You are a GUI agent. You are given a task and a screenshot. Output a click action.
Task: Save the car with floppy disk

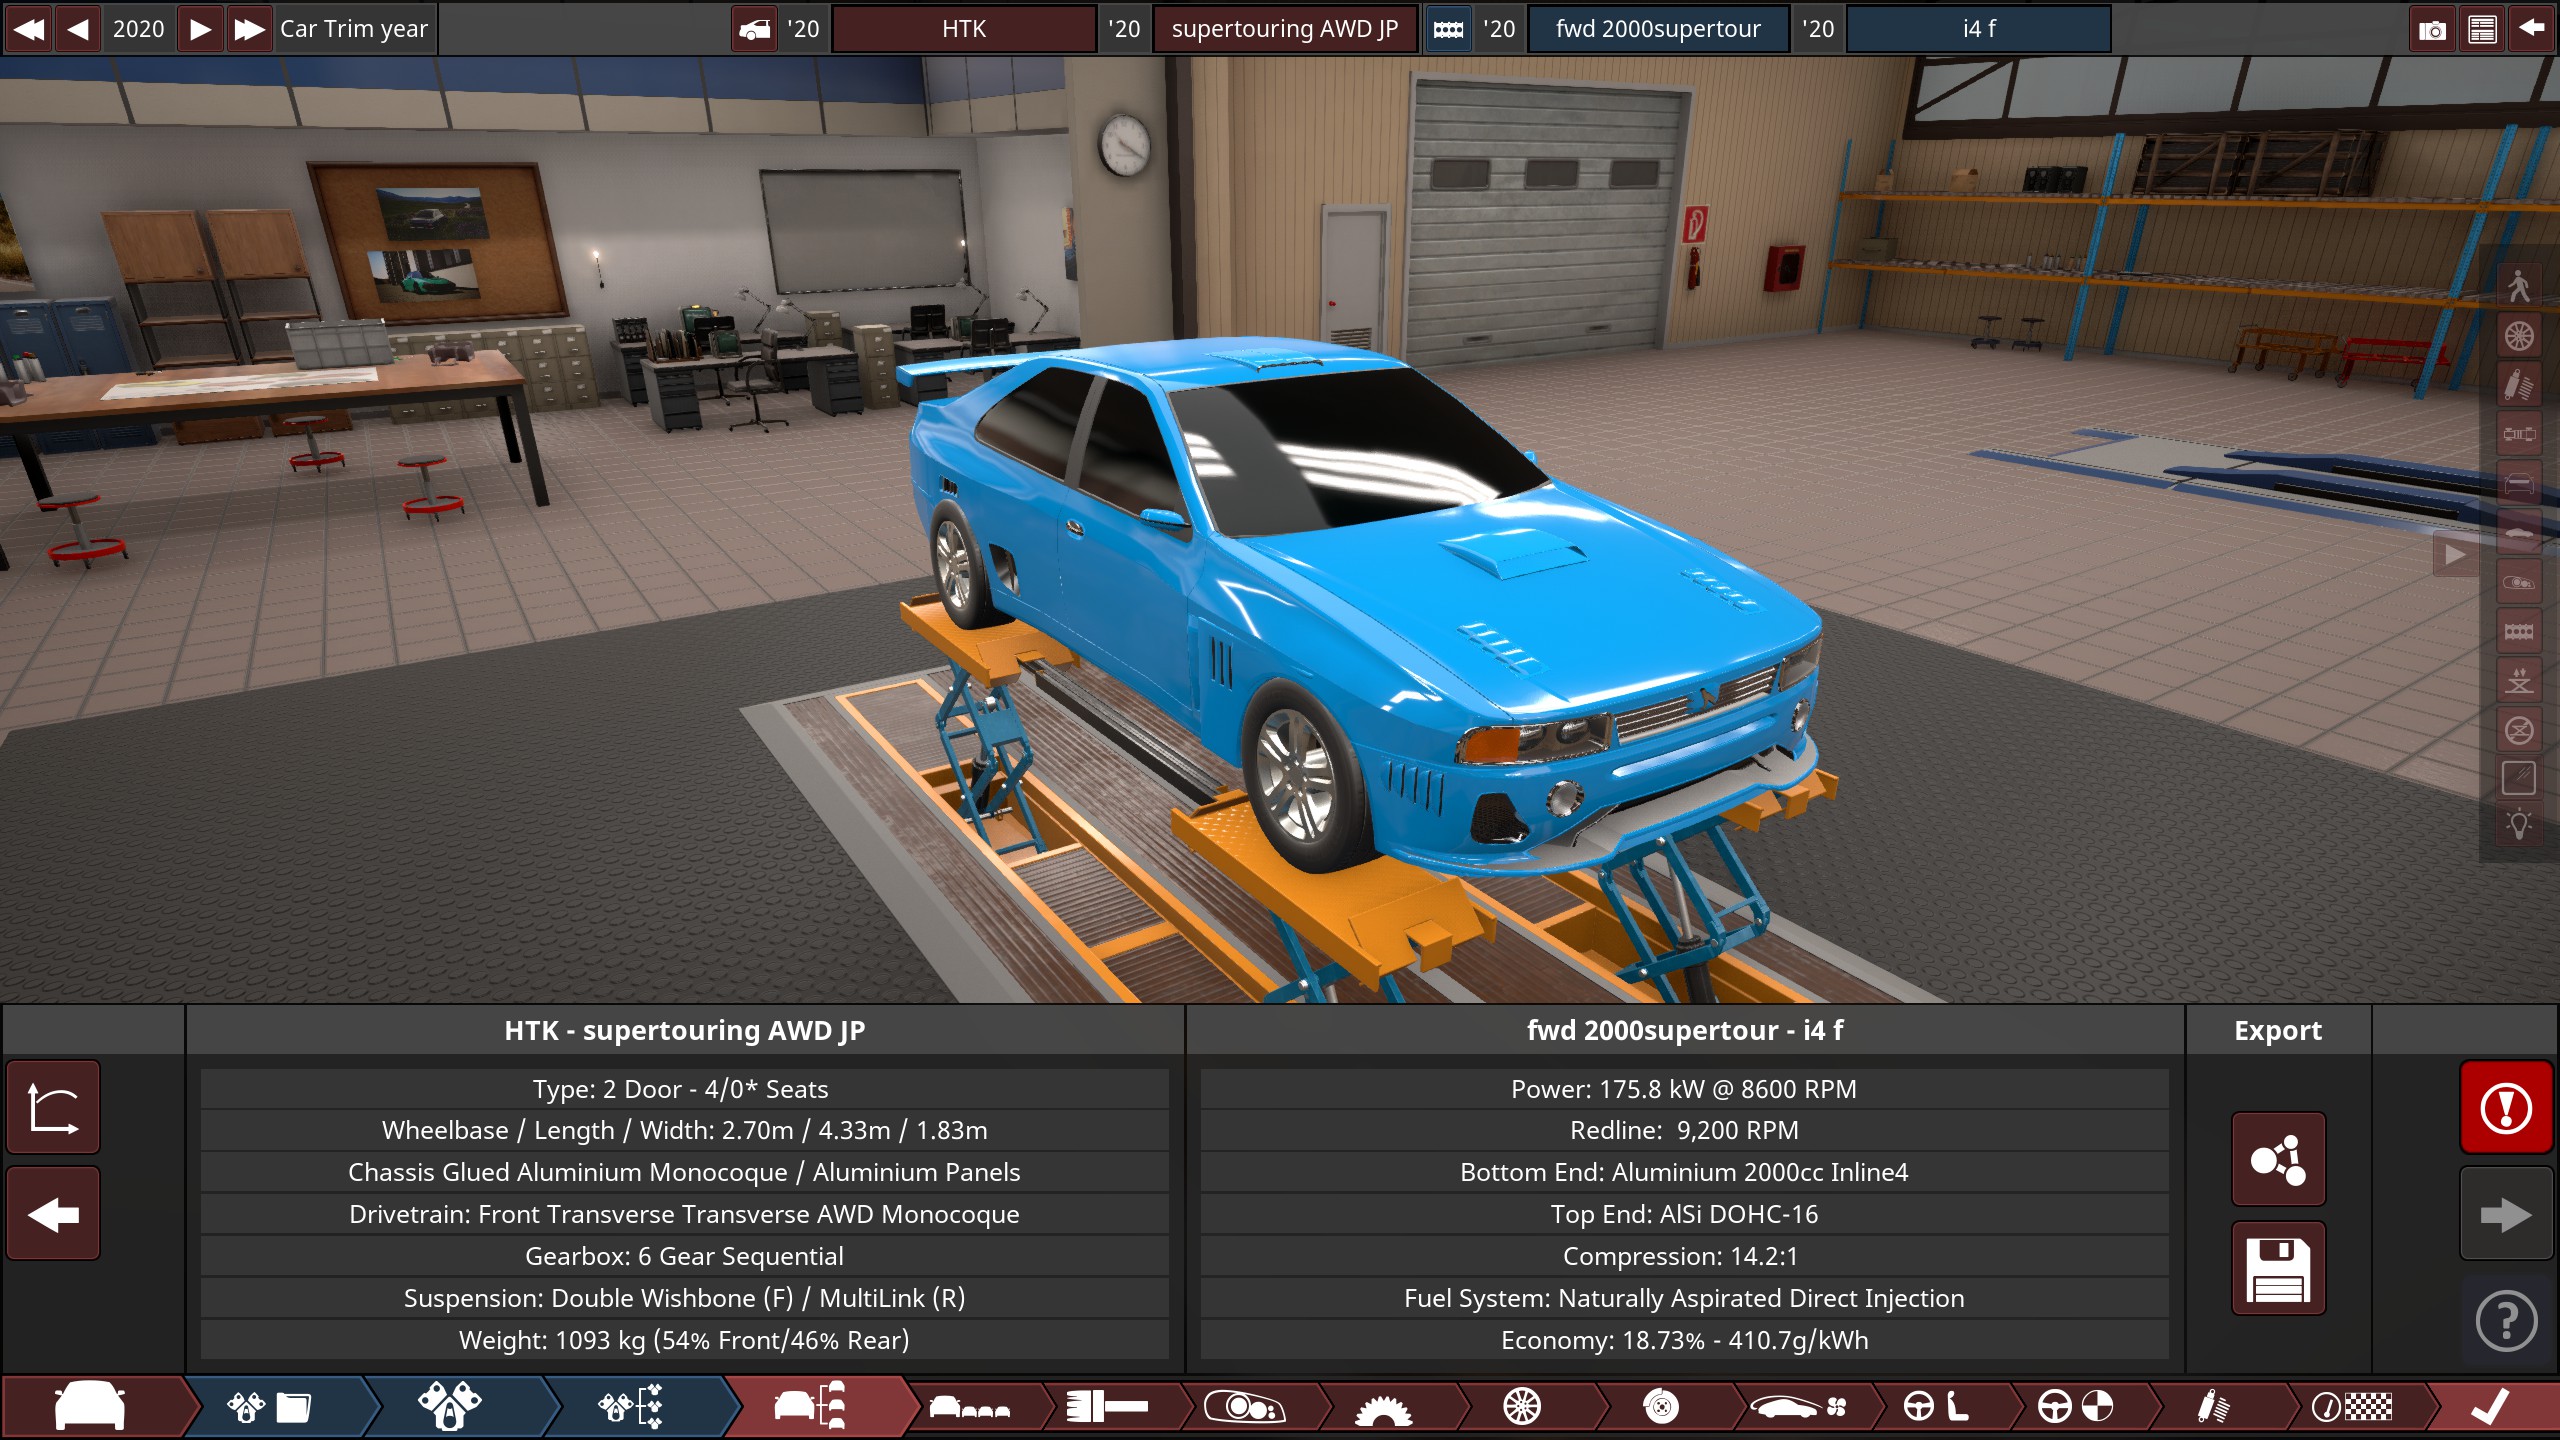tap(2278, 1268)
